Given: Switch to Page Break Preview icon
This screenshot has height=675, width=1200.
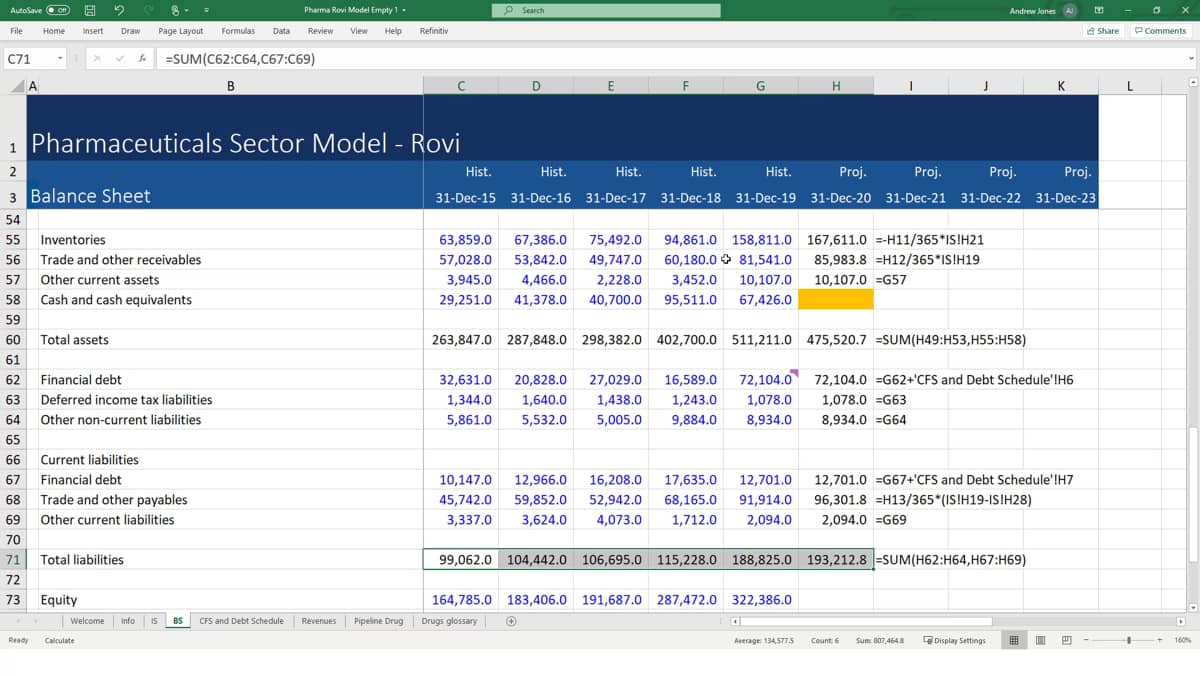Looking at the screenshot, I should [x=1066, y=640].
